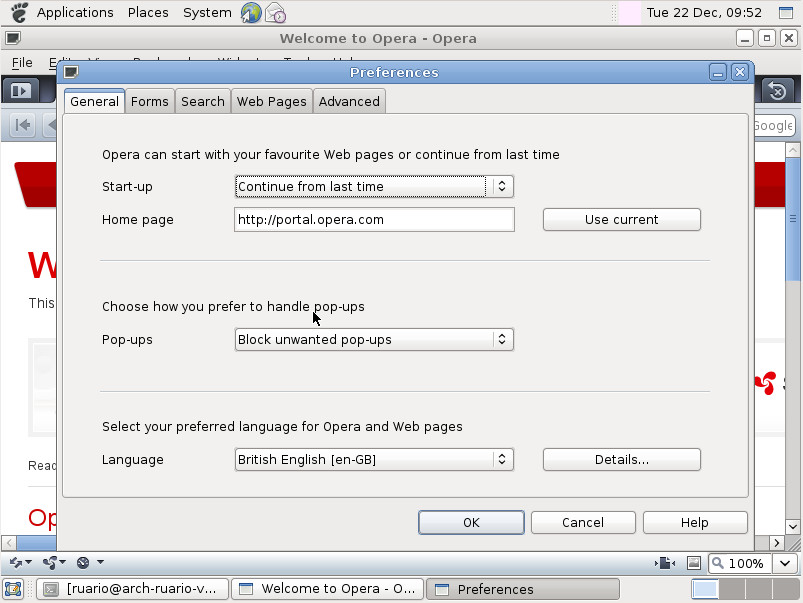Open the Start-up combo box
803x603 pixels.
[x=374, y=186]
